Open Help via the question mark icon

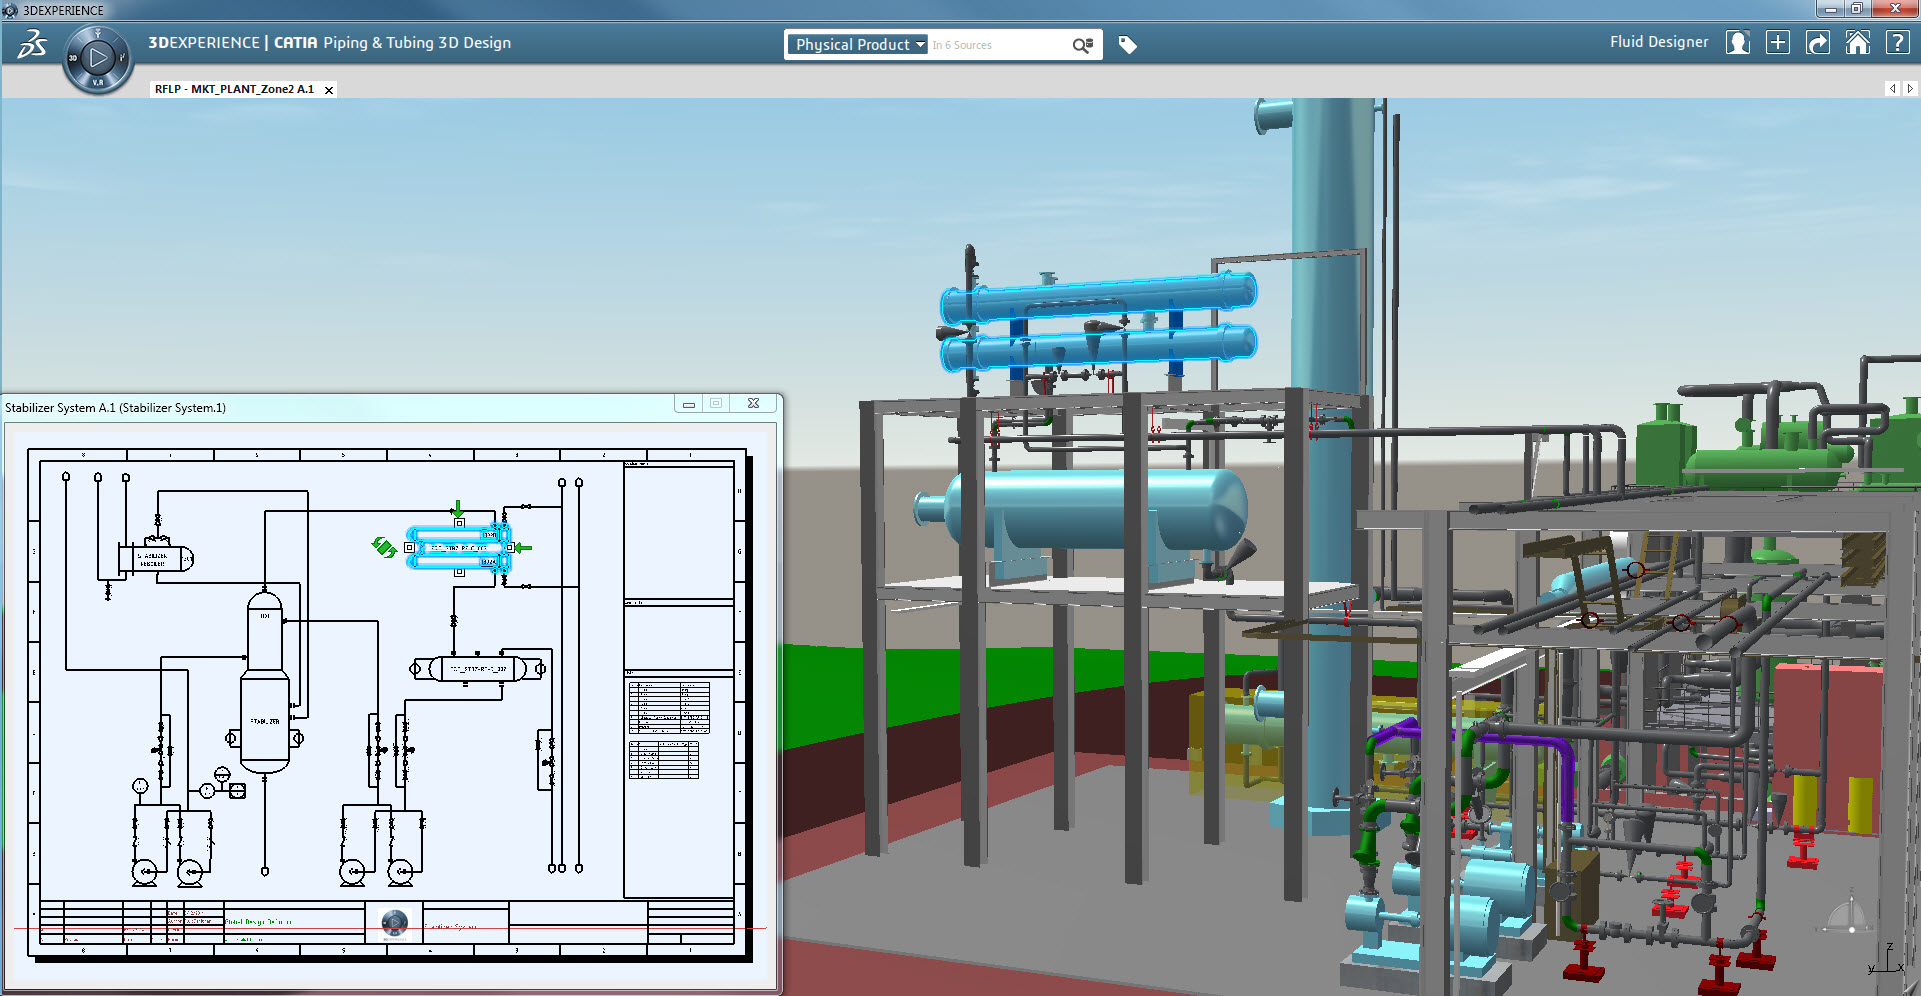click(x=1897, y=43)
